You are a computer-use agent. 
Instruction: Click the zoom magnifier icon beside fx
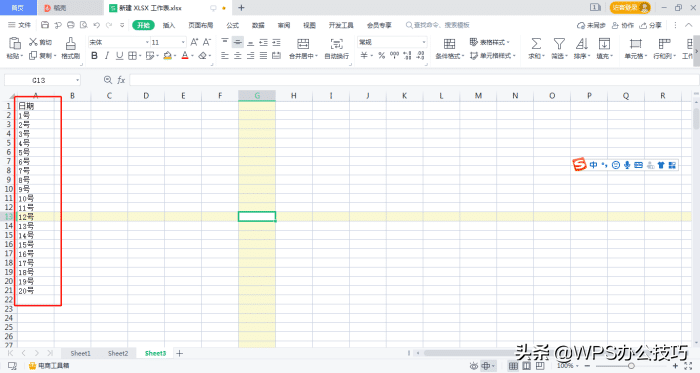point(108,80)
